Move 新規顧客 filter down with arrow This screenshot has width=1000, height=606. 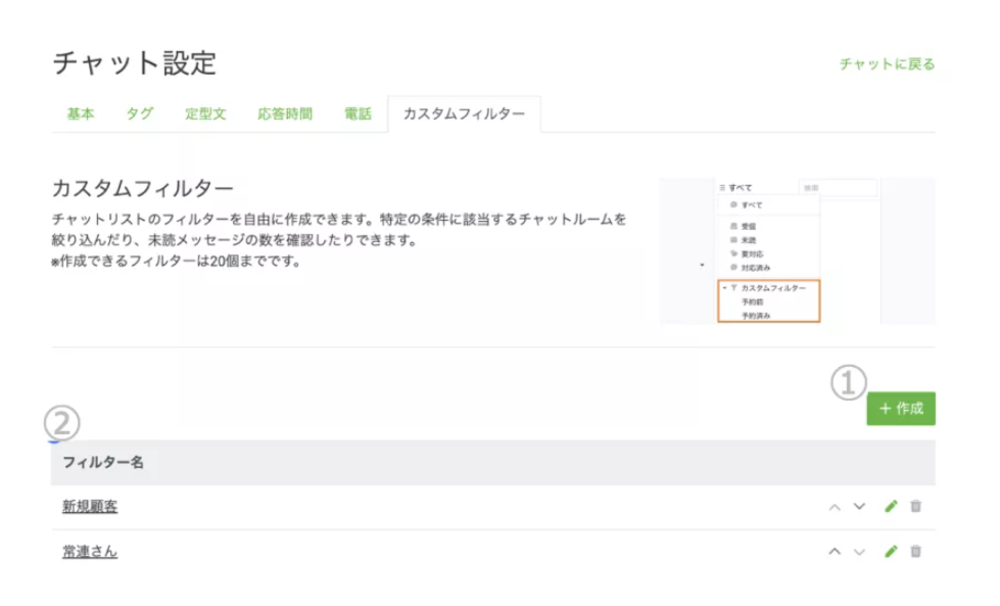point(859,507)
